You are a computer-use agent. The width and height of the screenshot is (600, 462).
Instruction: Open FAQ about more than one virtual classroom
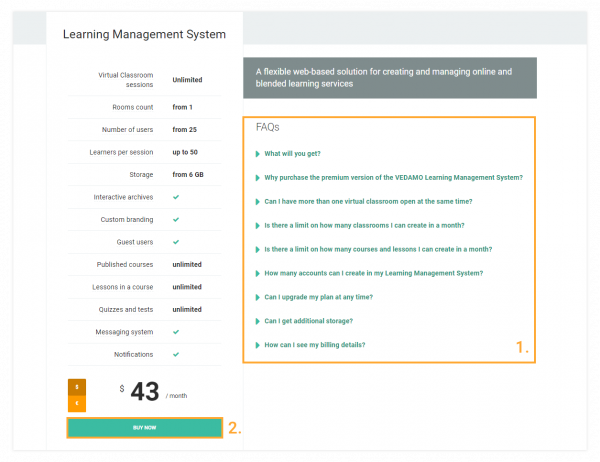tap(374, 201)
